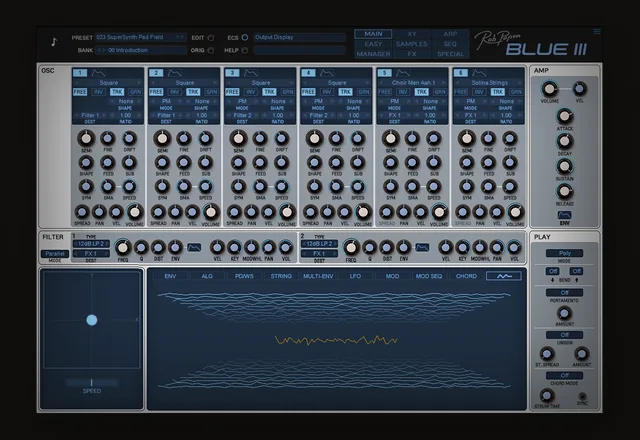Open oscillator 2 PM mode dropdown
The image size is (640, 440).
pos(166,101)
